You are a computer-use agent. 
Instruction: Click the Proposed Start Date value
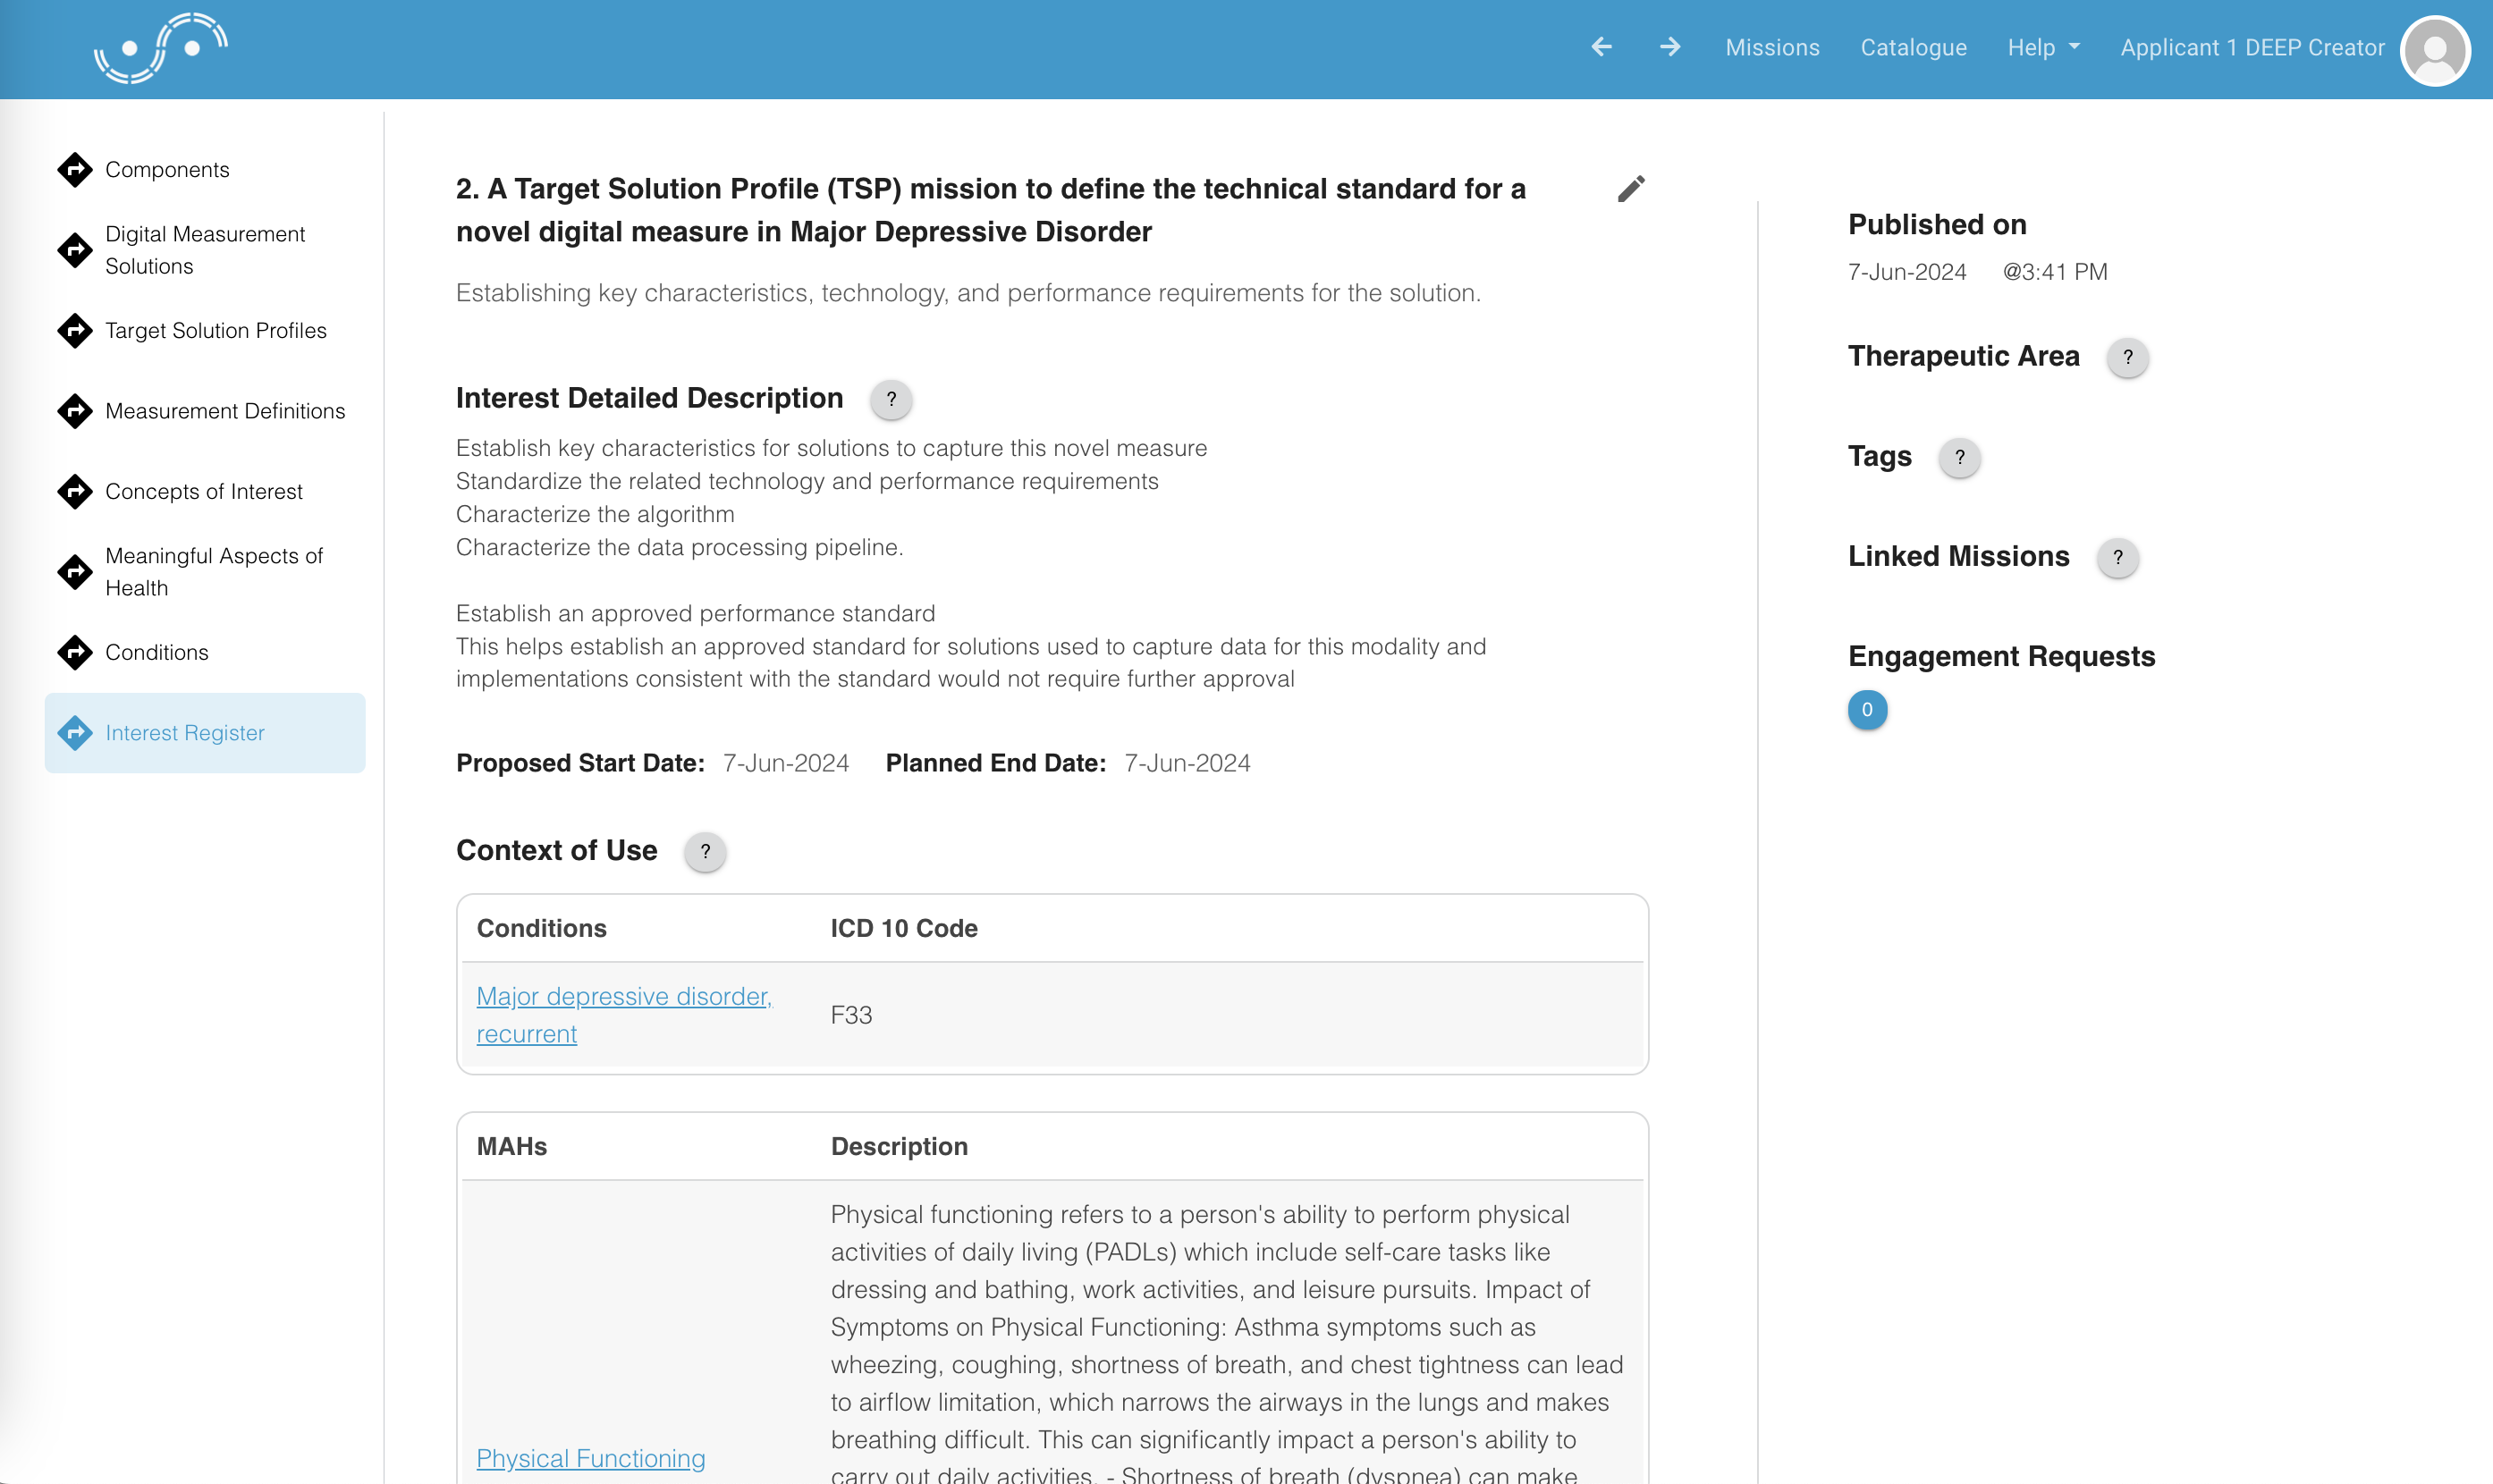[786, 763]
